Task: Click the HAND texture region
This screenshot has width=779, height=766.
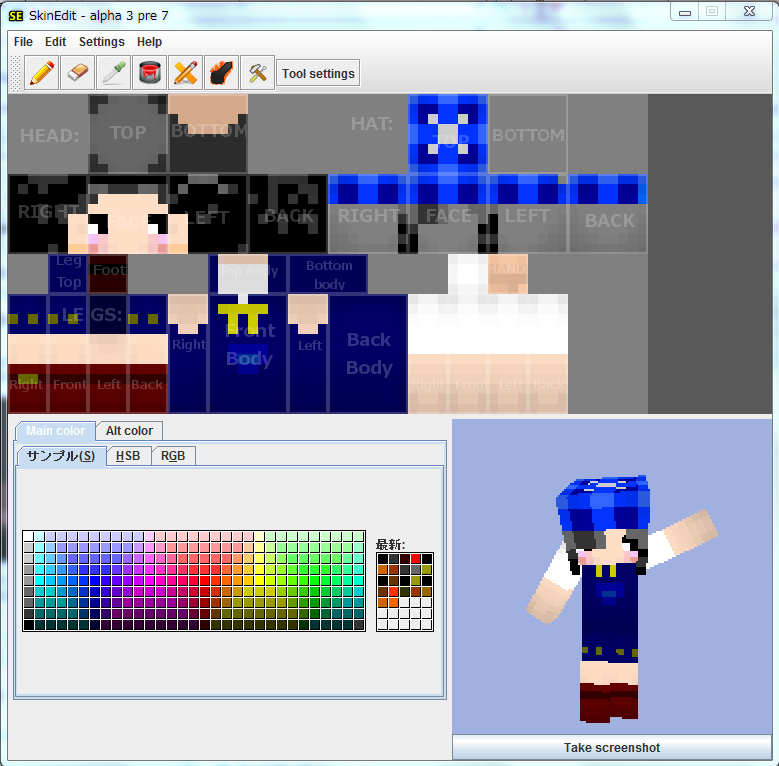Action: pos(507,274)
